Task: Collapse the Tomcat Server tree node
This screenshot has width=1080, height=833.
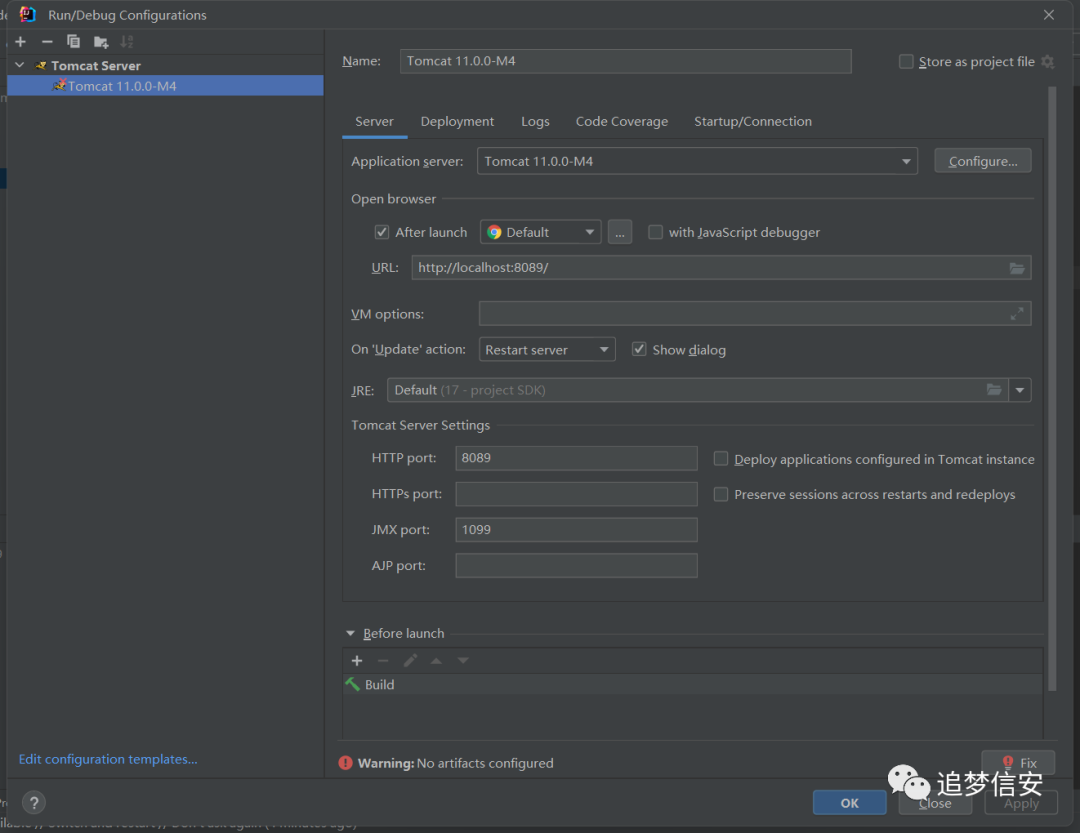Action: coord(20,65)
